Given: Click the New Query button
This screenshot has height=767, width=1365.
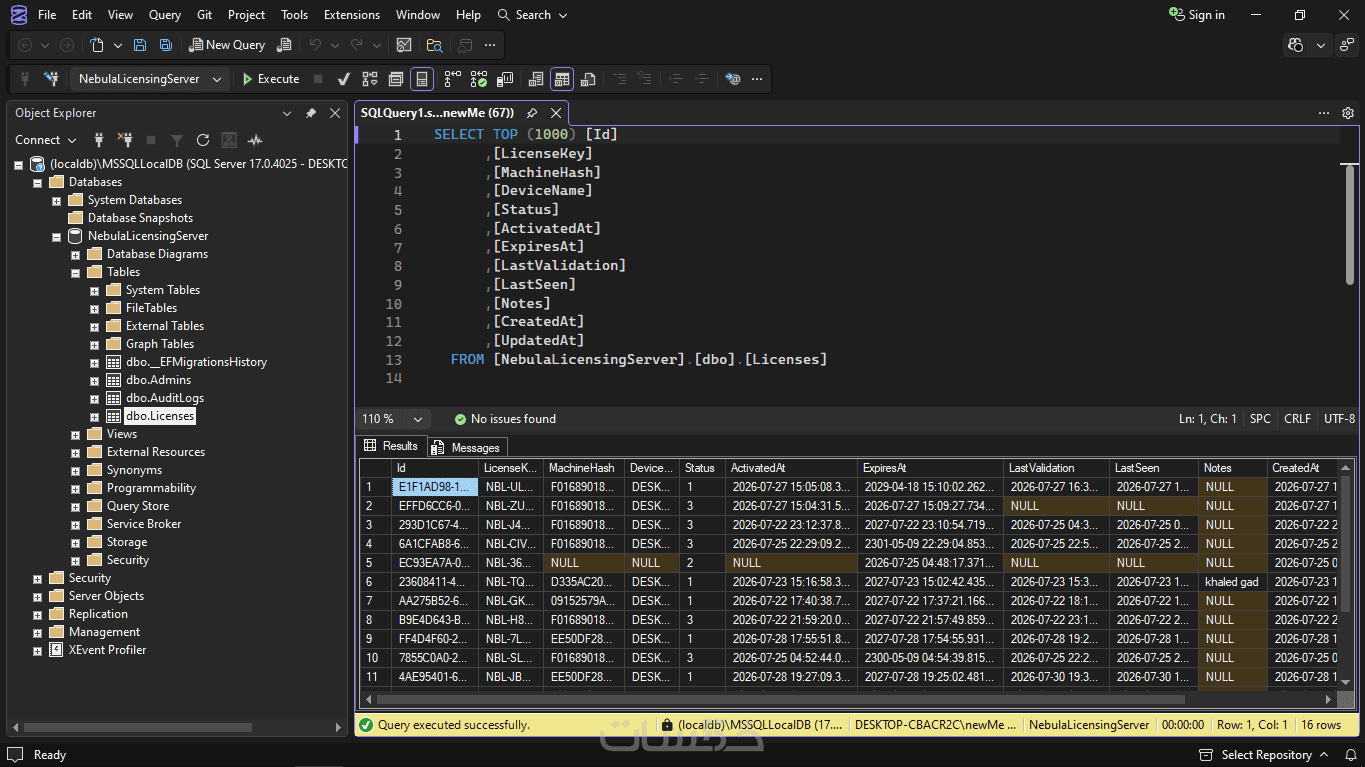Looking at the screenshot, I should click(x=227, y=45).
